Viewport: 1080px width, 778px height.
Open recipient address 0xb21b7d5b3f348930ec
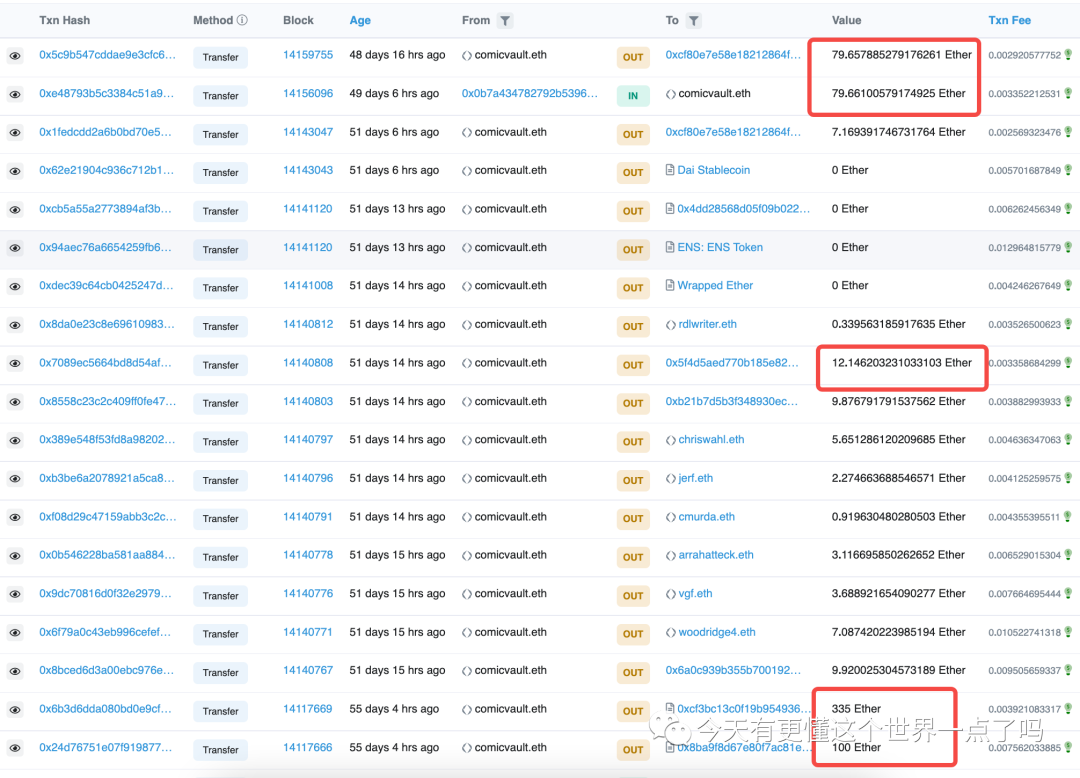pyautogui.click(x=731, y=401)
